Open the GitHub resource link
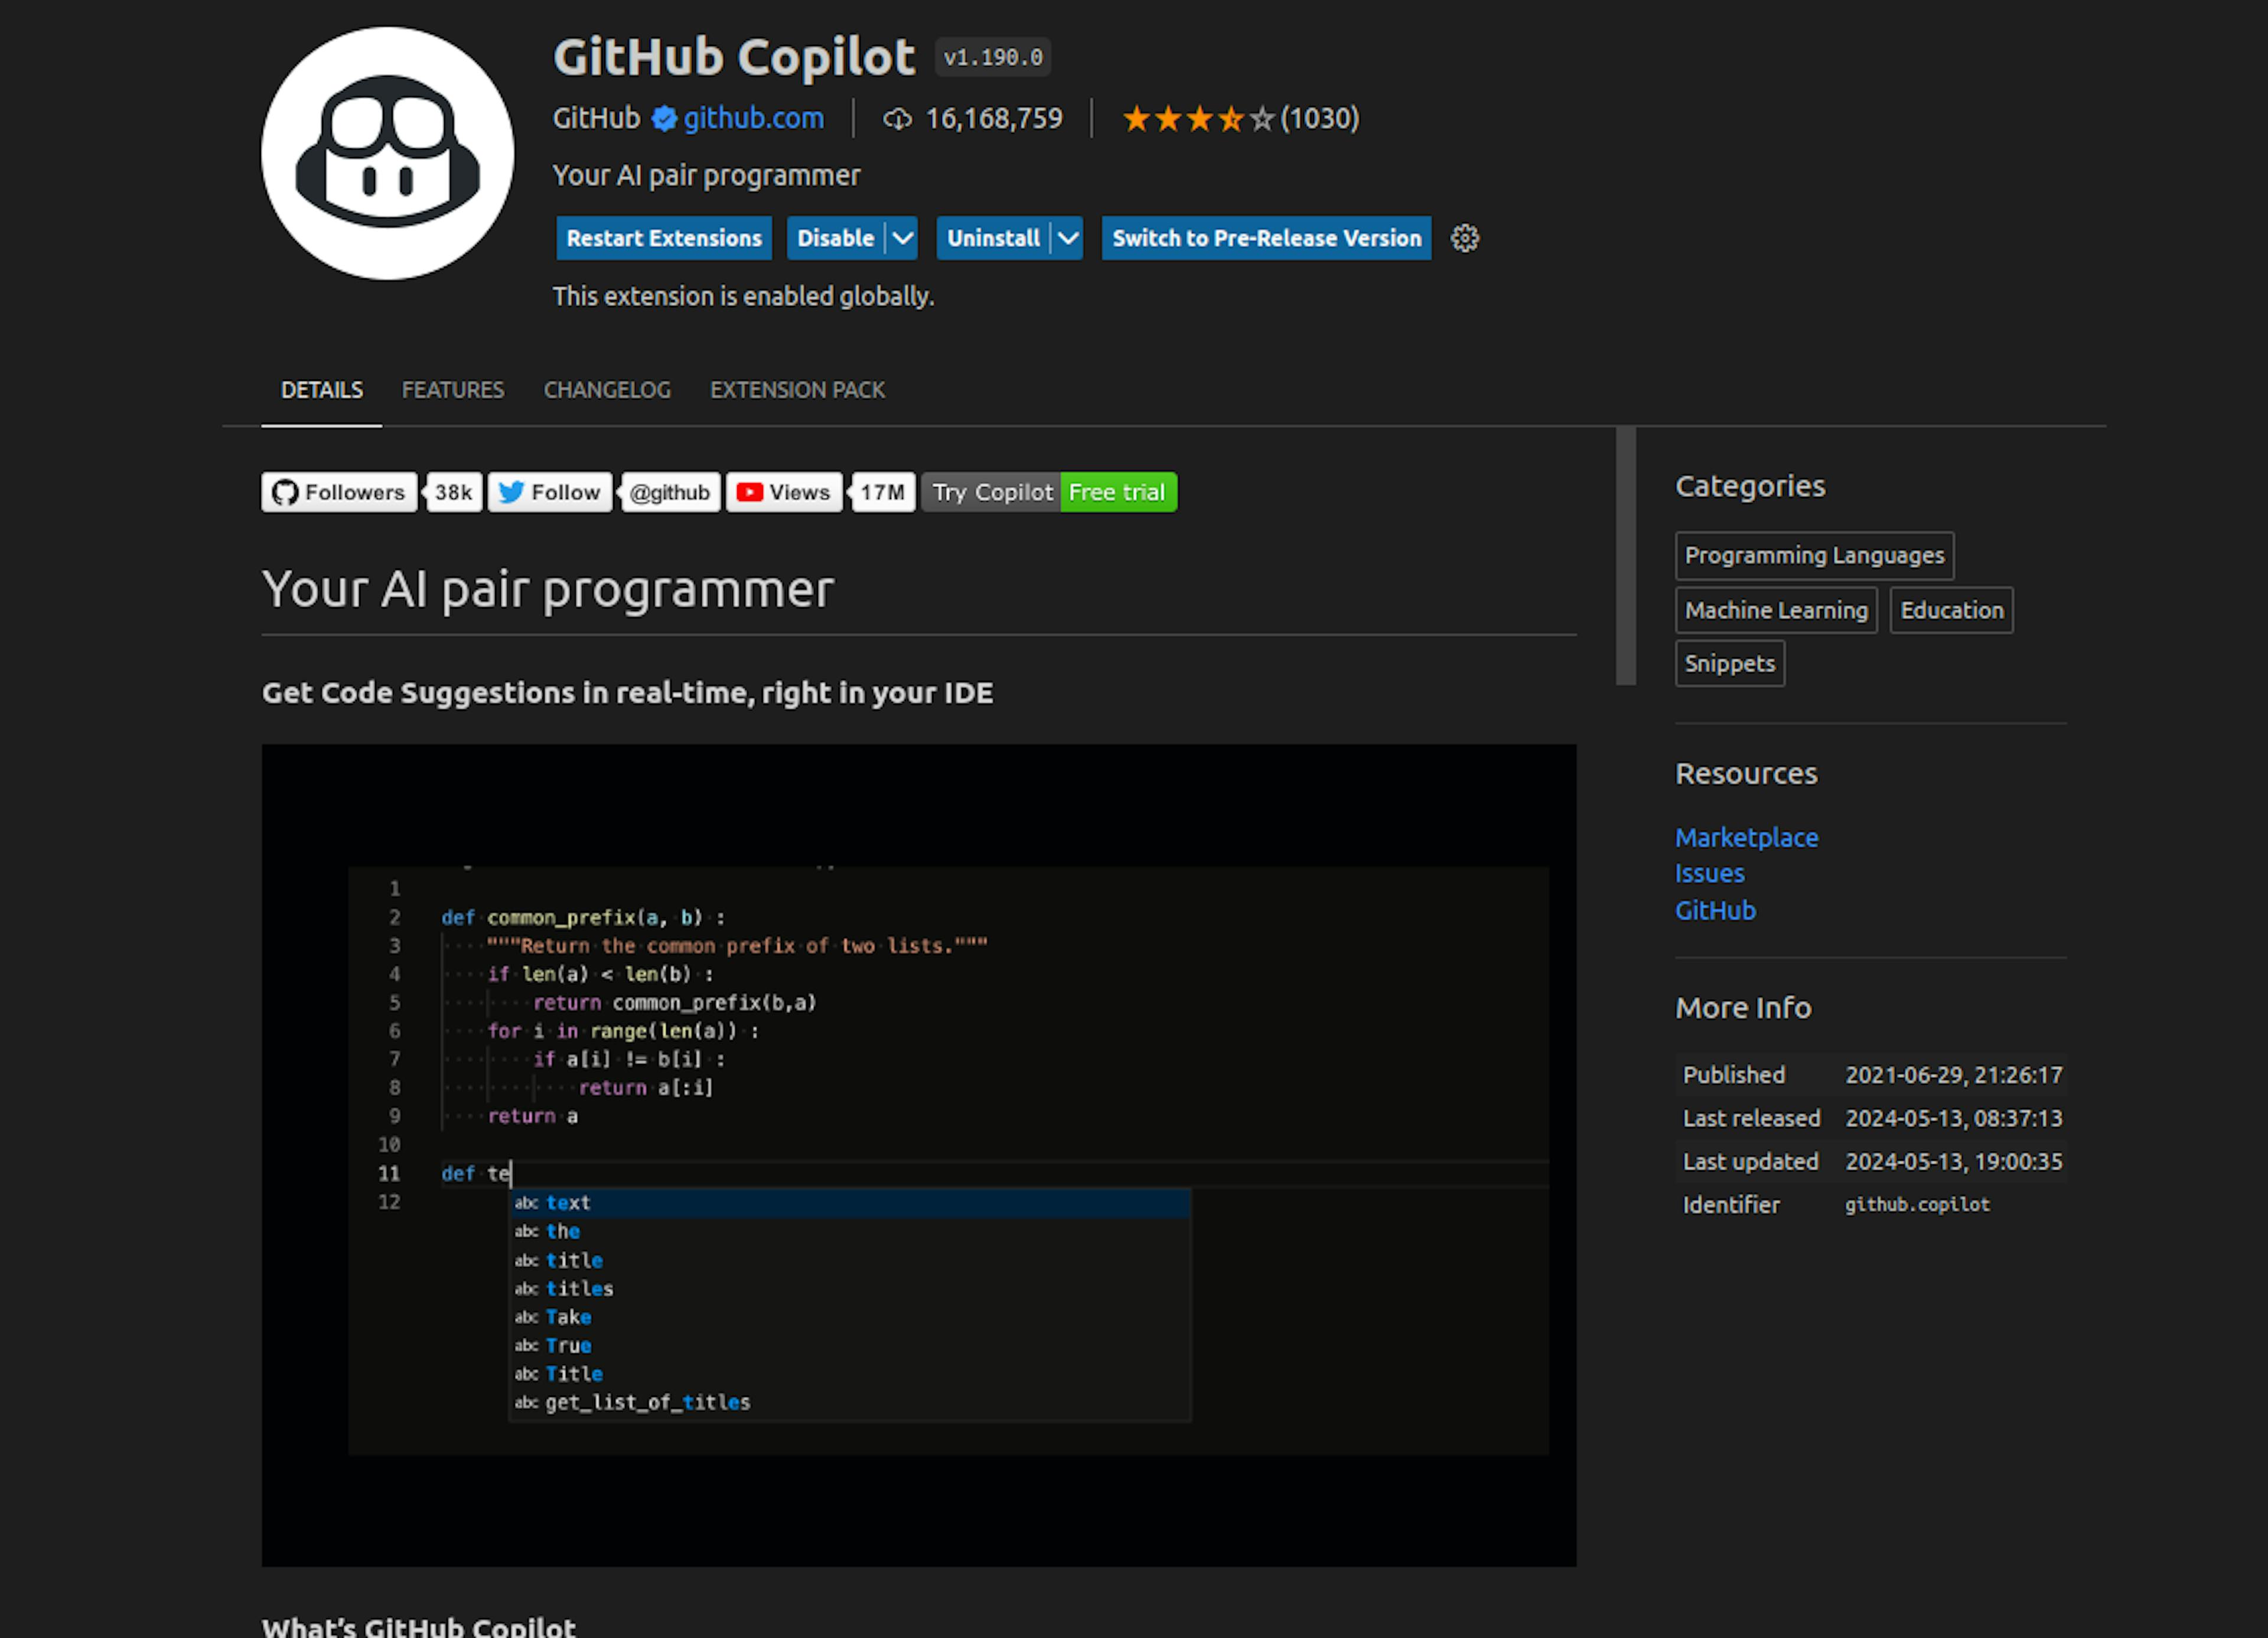This screenshot has width=2268, height=1638. tap(1715, 911)
